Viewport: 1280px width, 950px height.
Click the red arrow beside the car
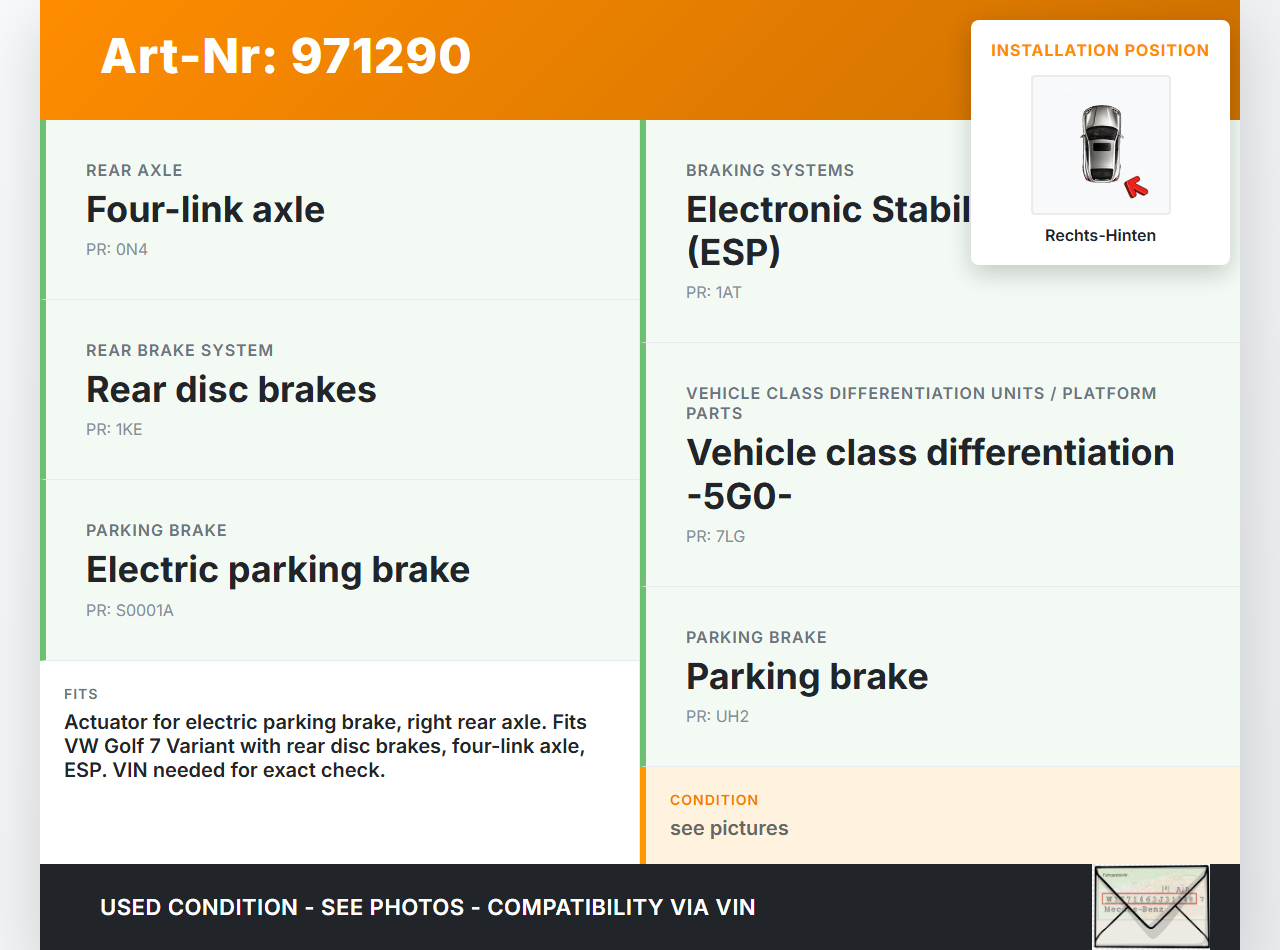1135,186
